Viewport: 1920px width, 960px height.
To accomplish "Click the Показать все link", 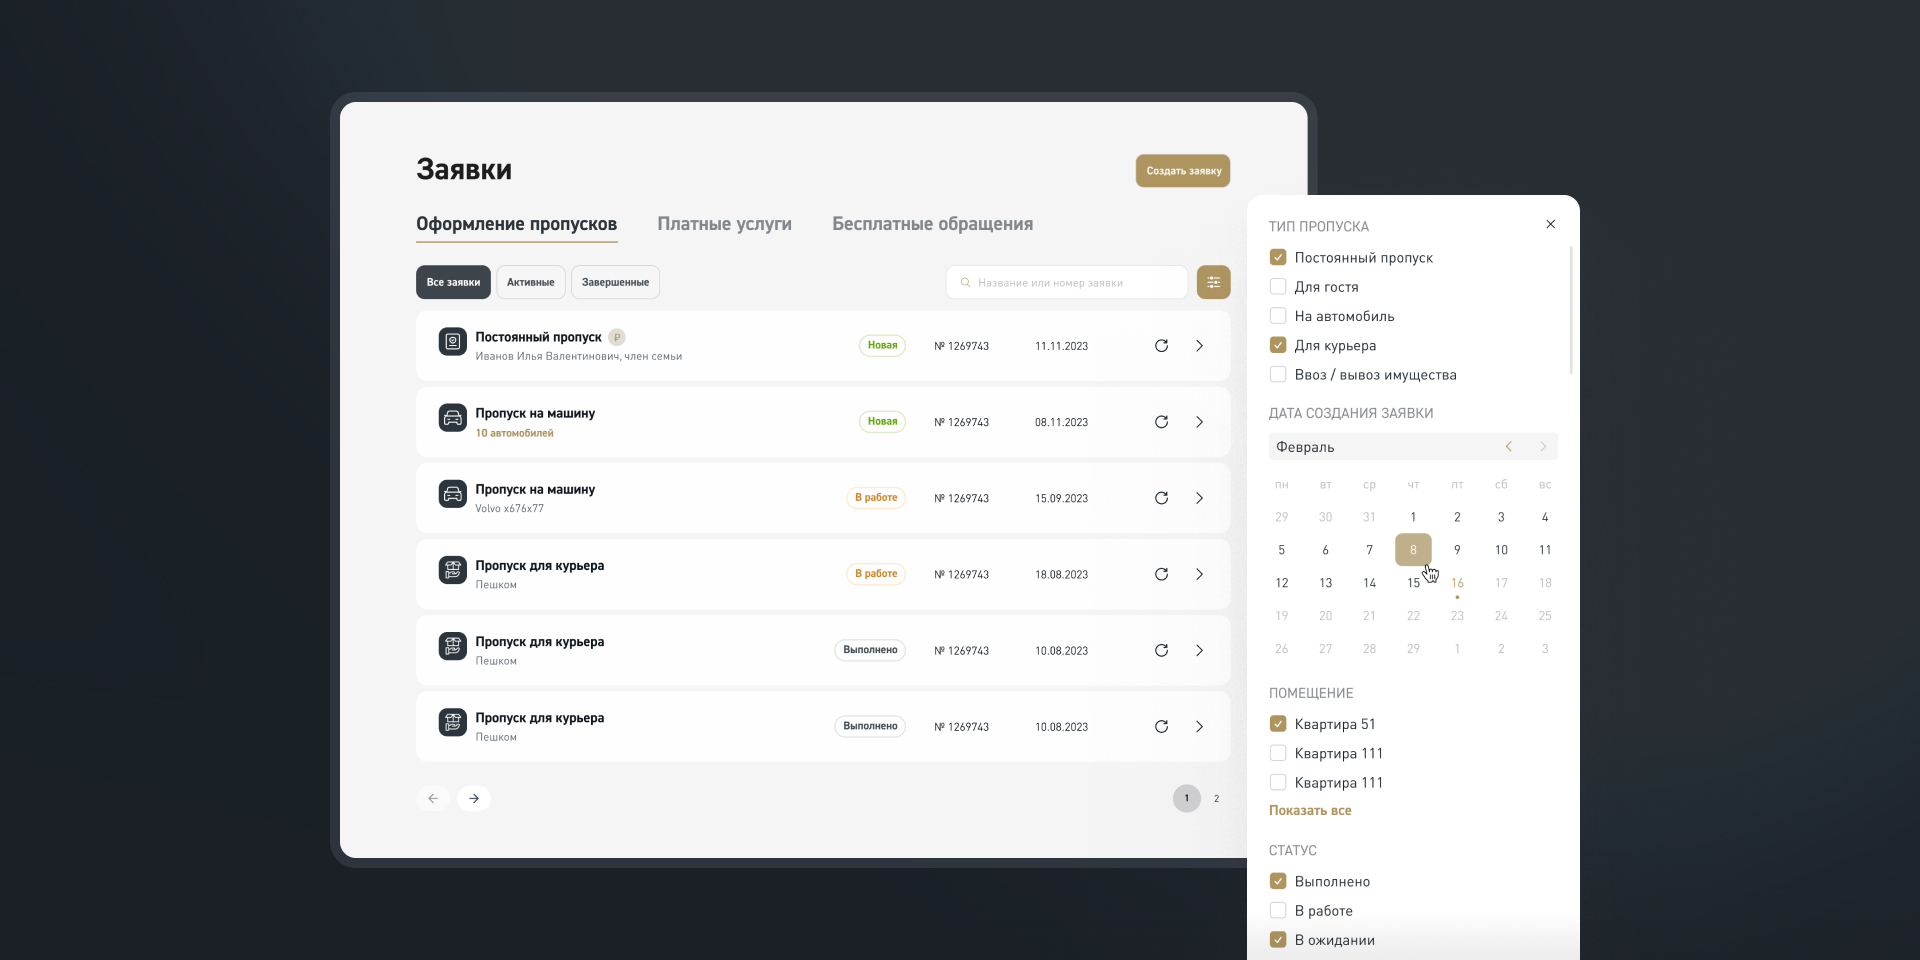I will click(1310, 811).
